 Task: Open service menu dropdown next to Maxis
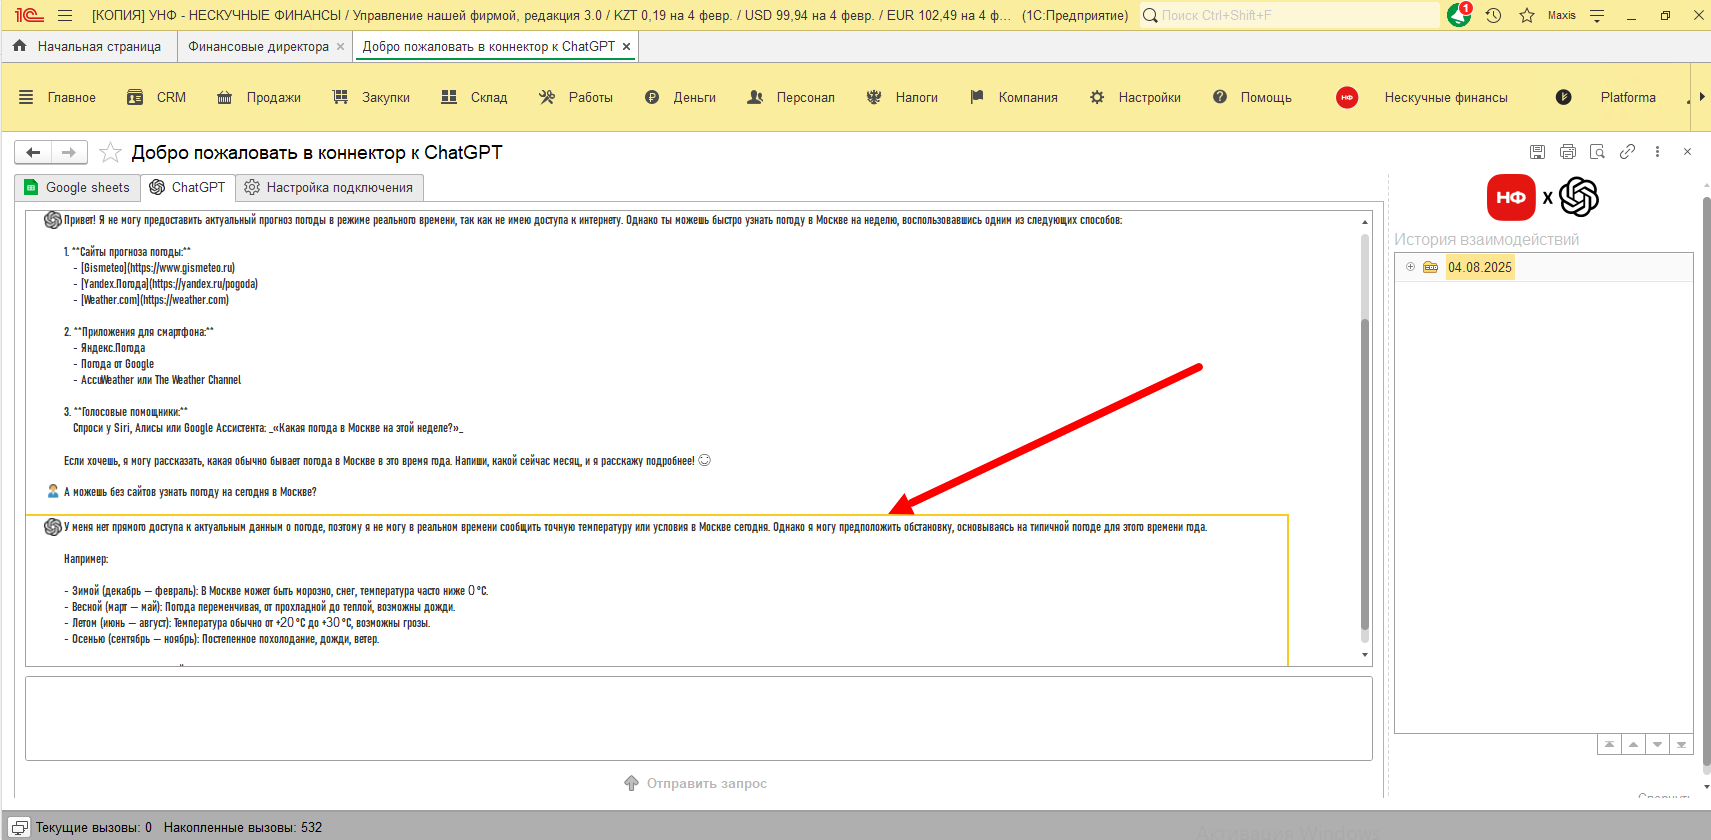(1597, 15)
